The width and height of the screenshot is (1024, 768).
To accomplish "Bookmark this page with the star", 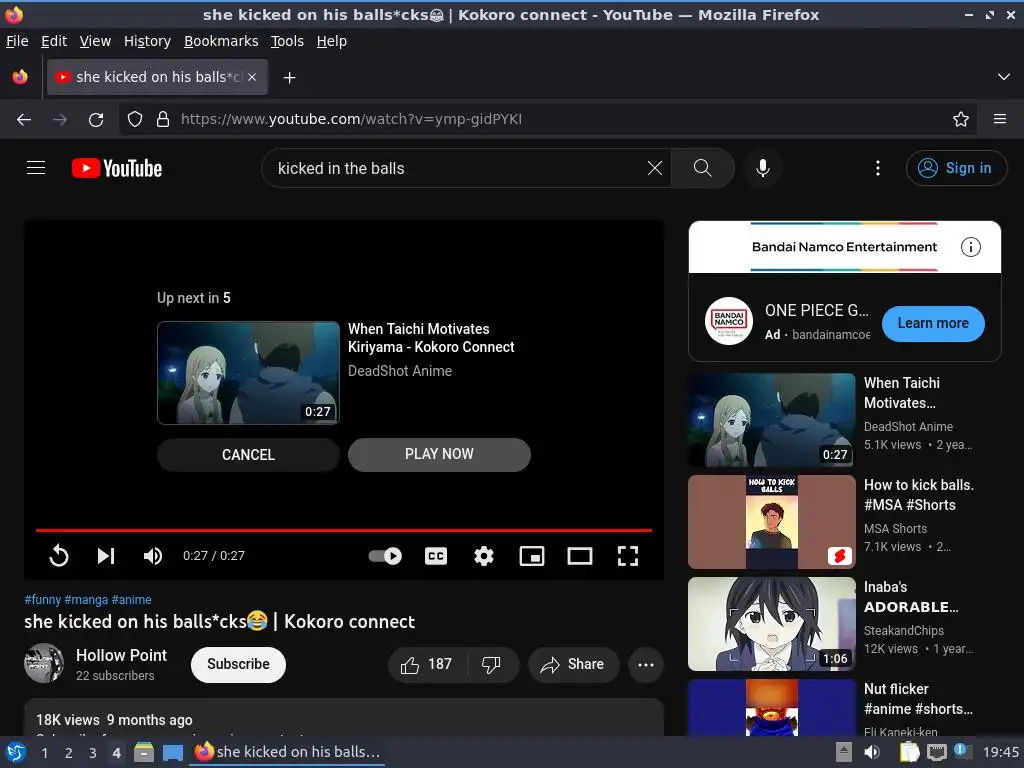I will click(961, 120).
